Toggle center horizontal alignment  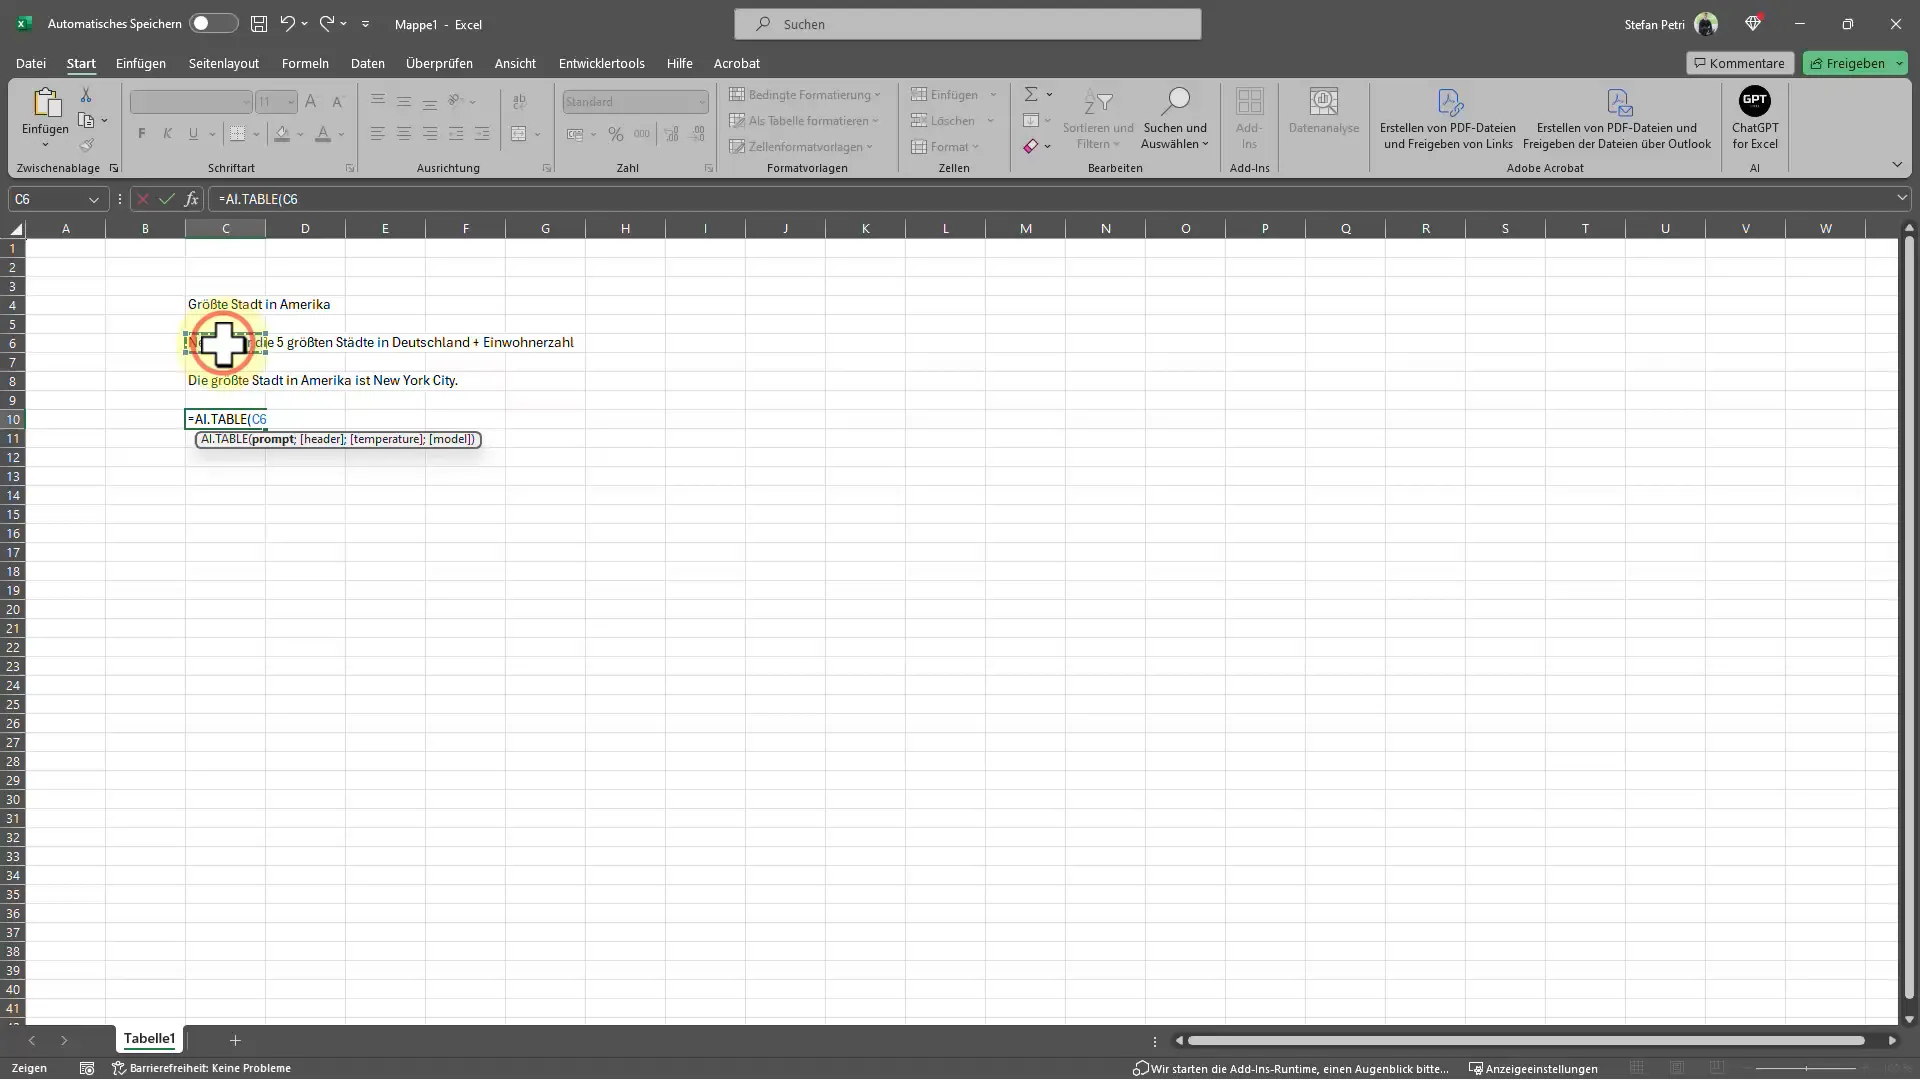coord(404,134)
